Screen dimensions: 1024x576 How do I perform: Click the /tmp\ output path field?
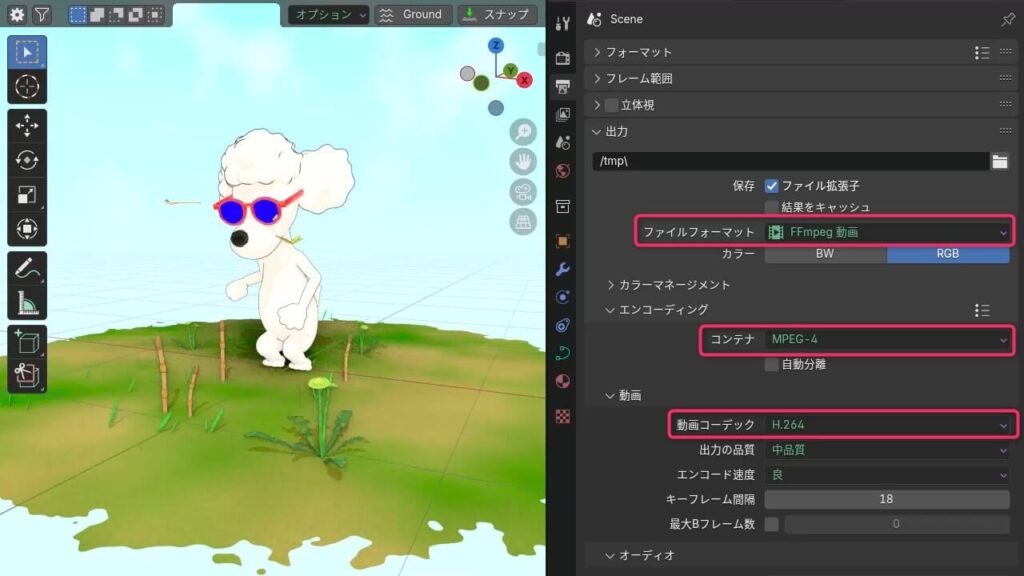coord(790,161)
